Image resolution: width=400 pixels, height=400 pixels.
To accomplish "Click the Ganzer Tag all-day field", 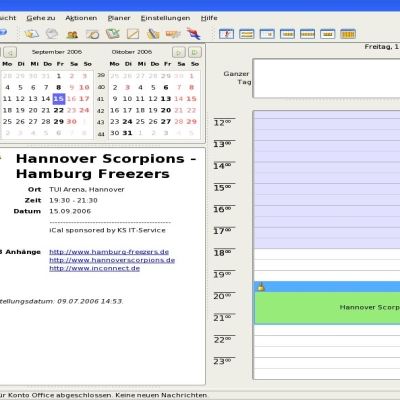I will tap(327, 78).
